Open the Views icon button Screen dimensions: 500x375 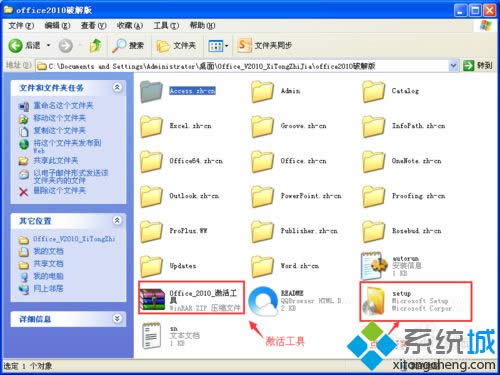click(215, 46)
